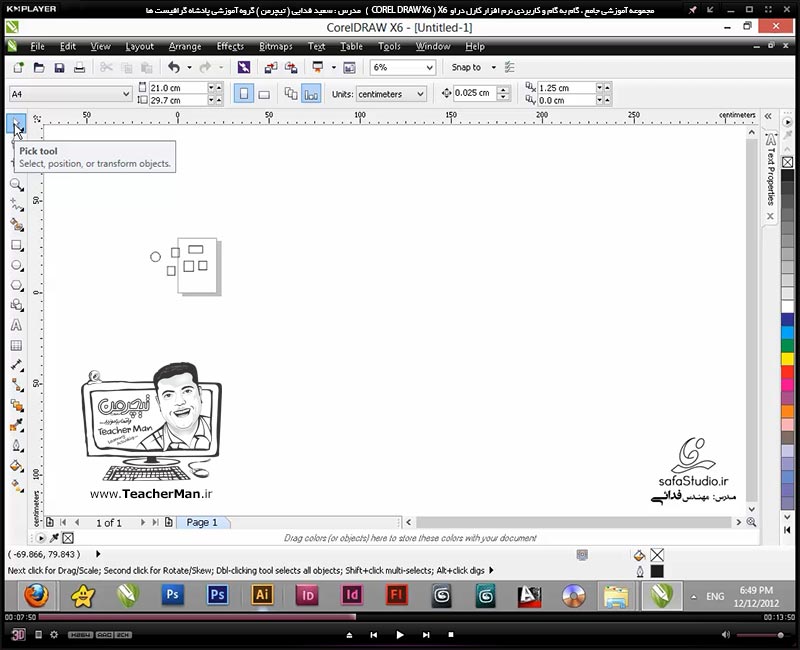Click the page width 21.0 cm field
Screen dimensions: 800x650
tap(178, 88)
